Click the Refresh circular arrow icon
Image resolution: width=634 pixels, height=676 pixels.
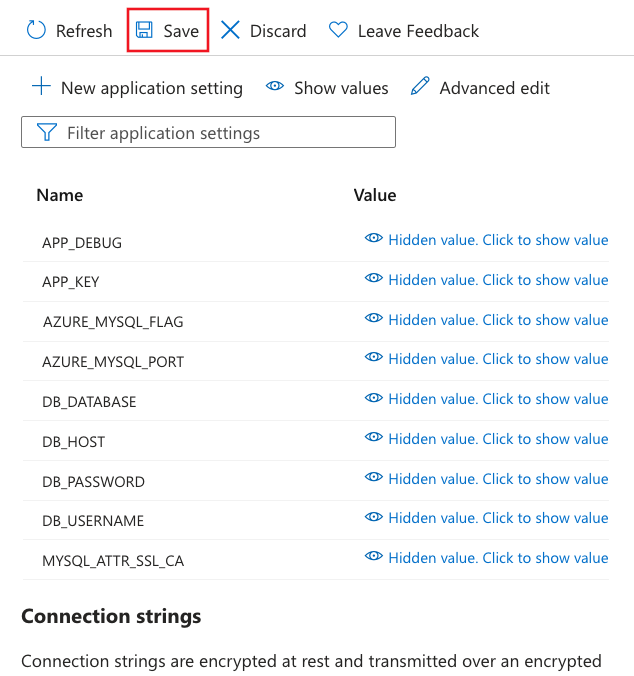[36, 31]
